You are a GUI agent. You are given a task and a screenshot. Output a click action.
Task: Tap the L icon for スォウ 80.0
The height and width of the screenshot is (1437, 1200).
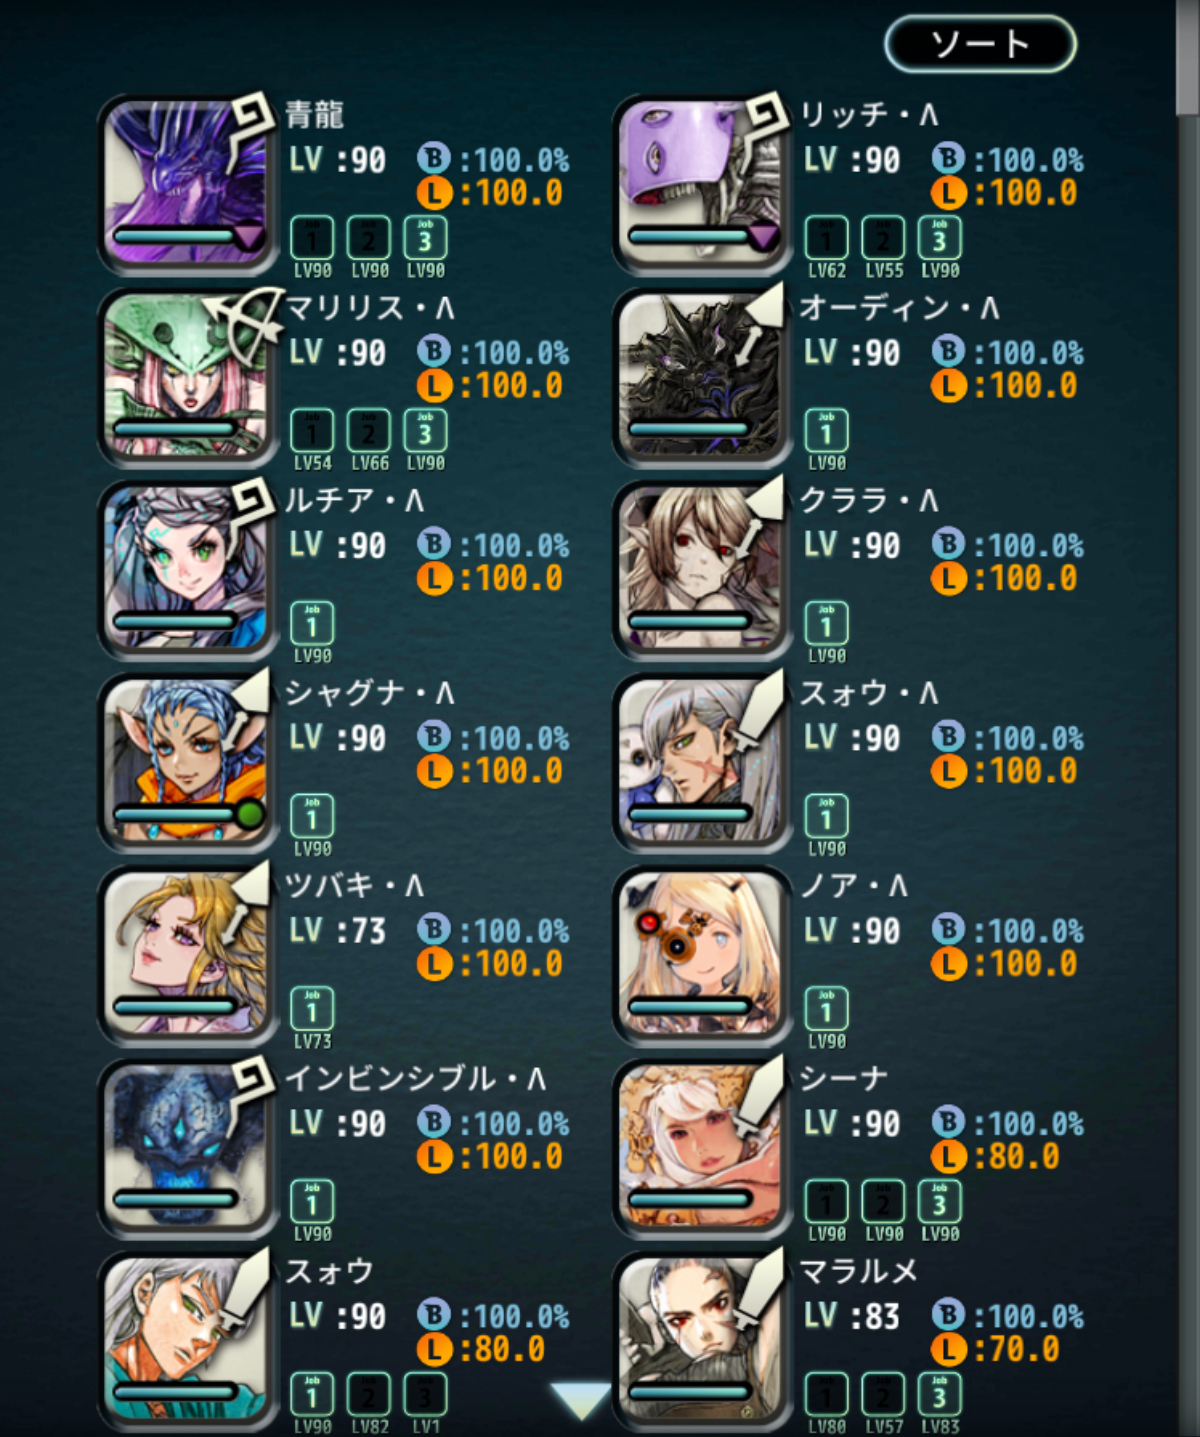pyautogui.click(x=434, y=1349)
